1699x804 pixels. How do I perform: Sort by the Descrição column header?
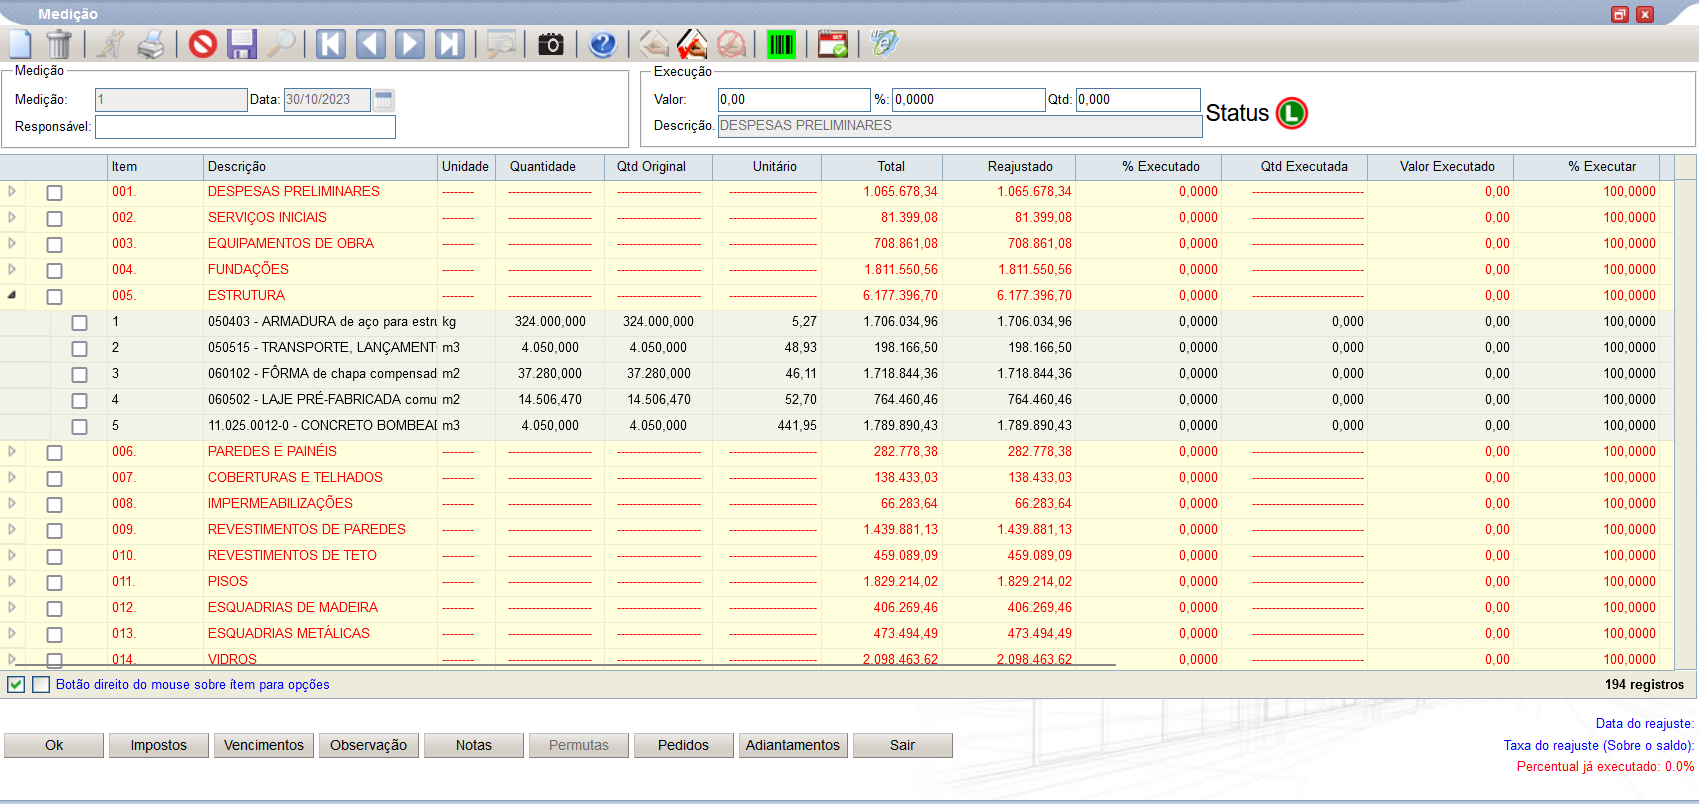(320, 167)
